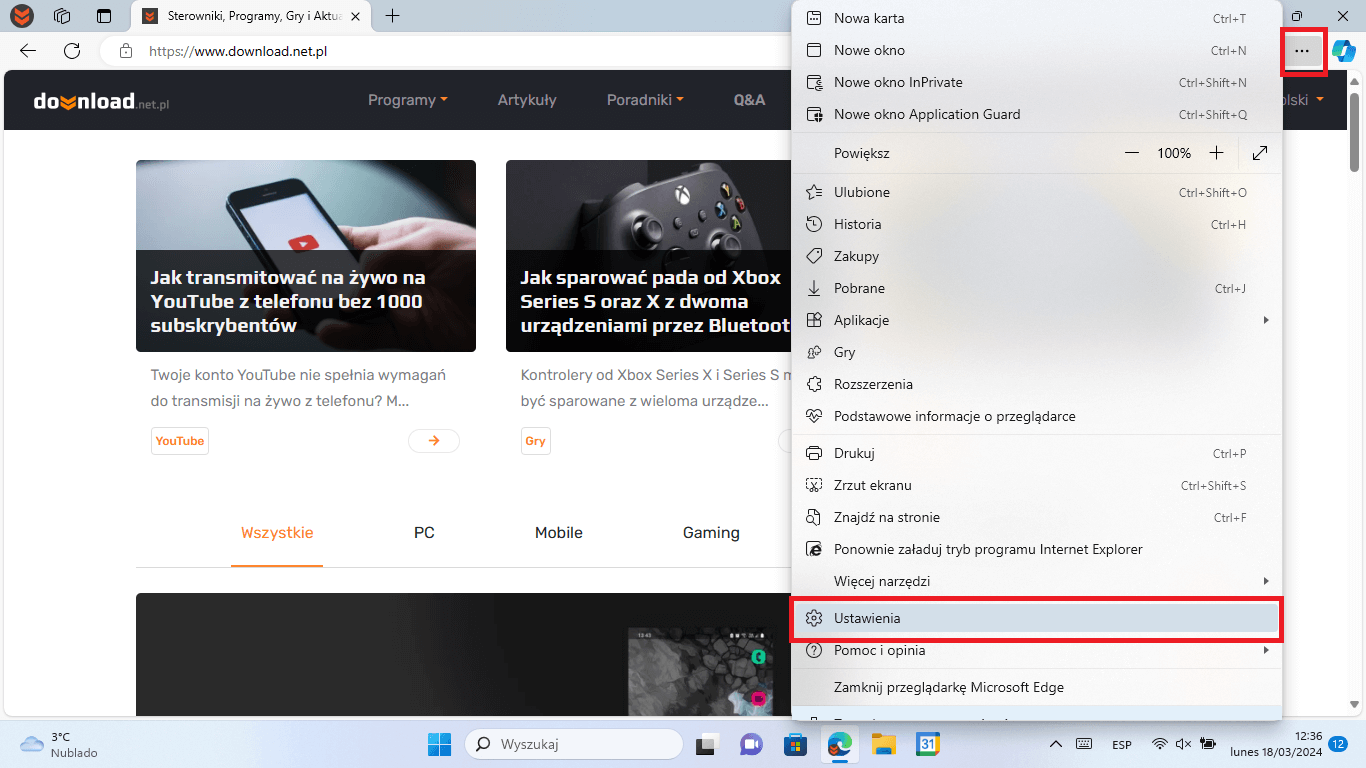
Task: Click the Gry category tag
Action: pyautogui.click(x=536, y=441)
